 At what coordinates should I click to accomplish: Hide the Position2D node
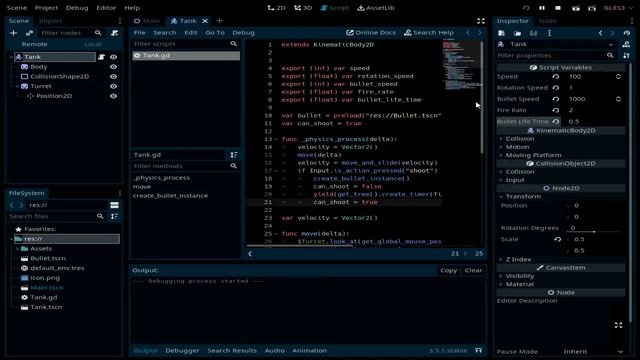(113, 96)
